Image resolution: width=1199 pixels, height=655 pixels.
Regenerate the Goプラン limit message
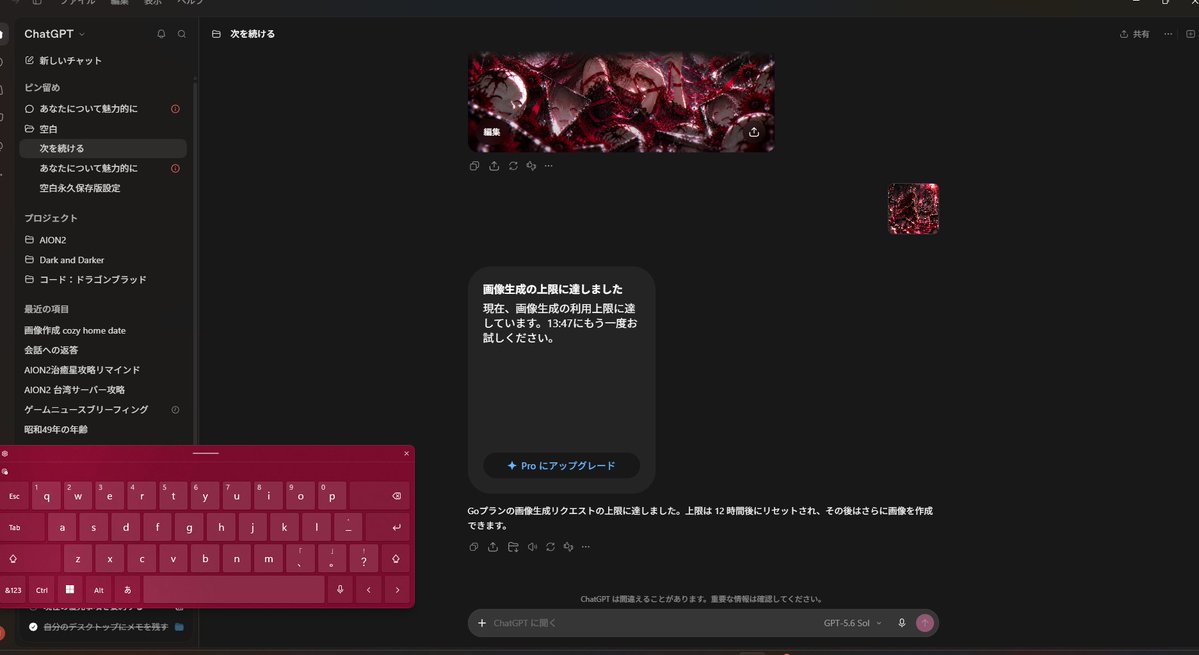[x=551, y=547]
